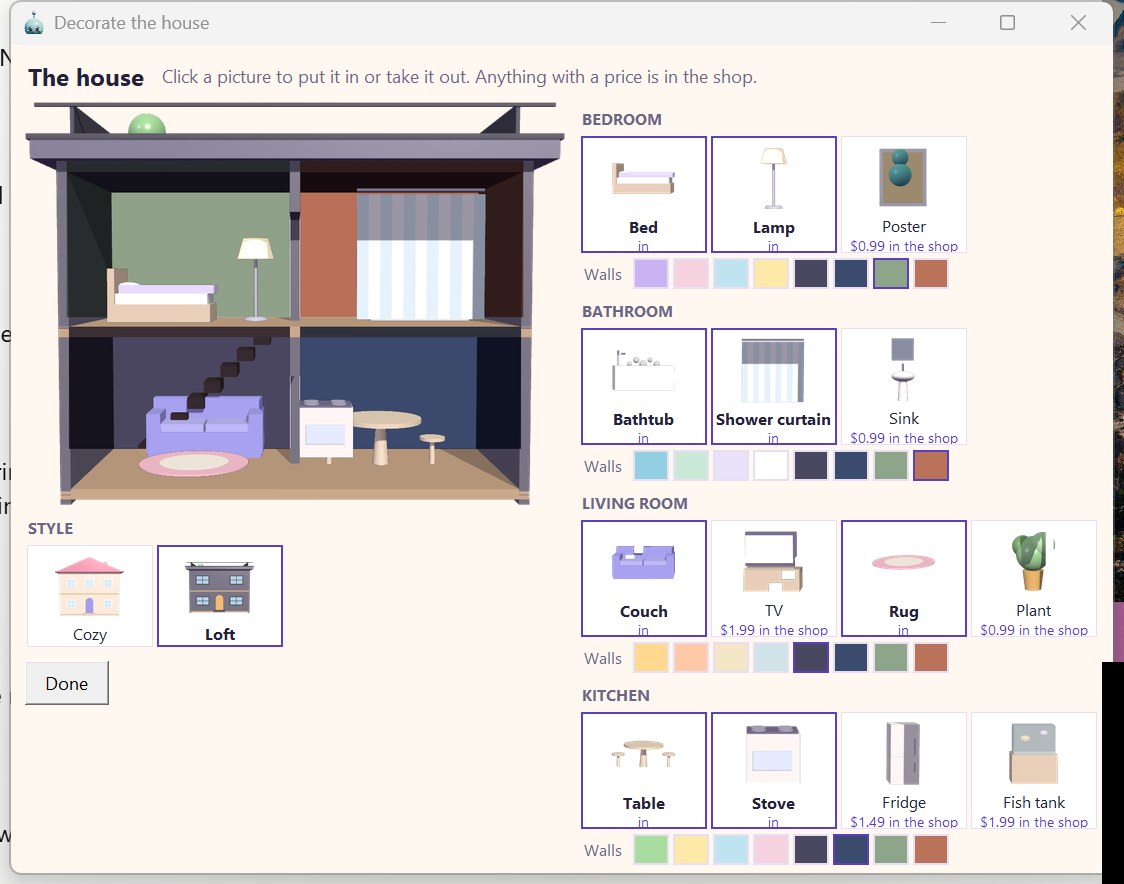The width and height of the screenshot is (1124, 884).
Task: Toggle the Lamp item card
Action: click(x=773, y=194)
